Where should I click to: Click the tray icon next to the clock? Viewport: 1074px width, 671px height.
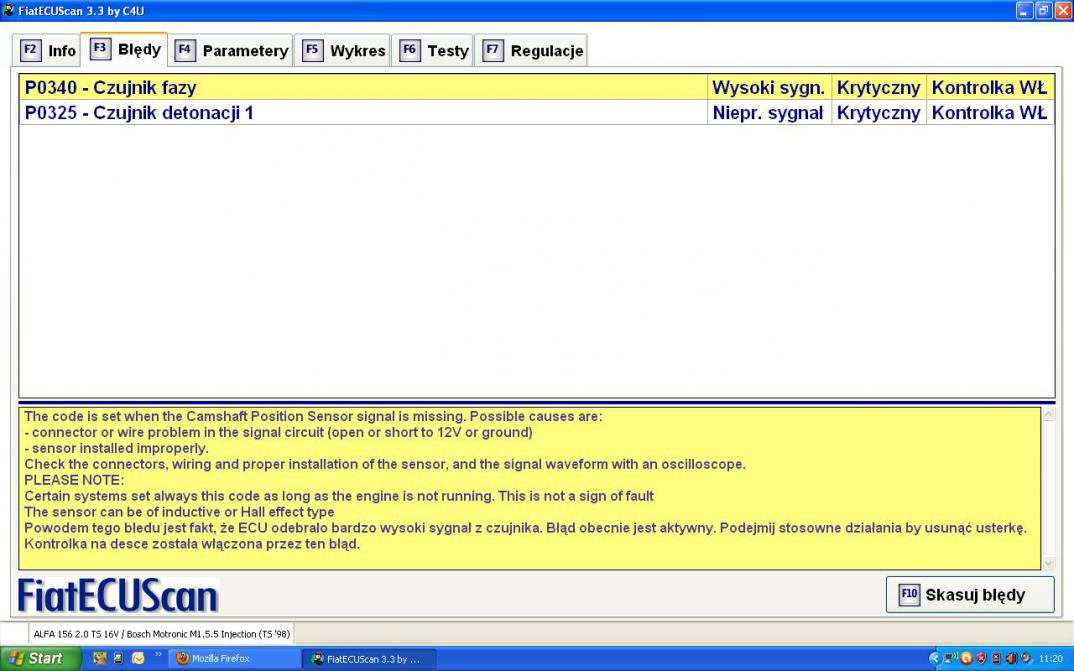click(1025, 659)
